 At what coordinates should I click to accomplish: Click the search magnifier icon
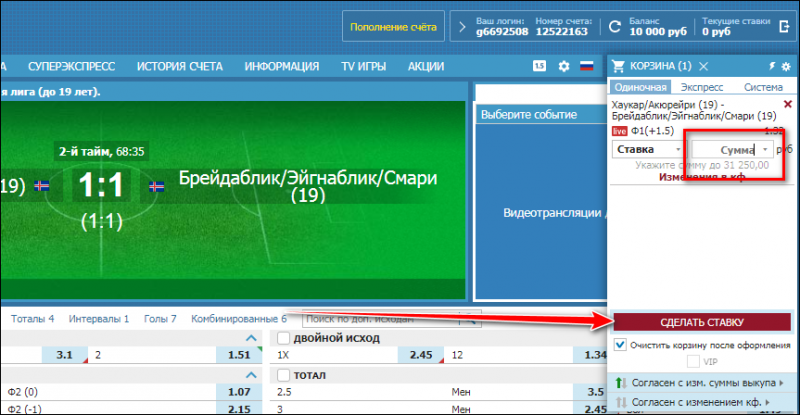tap(470, 320)
